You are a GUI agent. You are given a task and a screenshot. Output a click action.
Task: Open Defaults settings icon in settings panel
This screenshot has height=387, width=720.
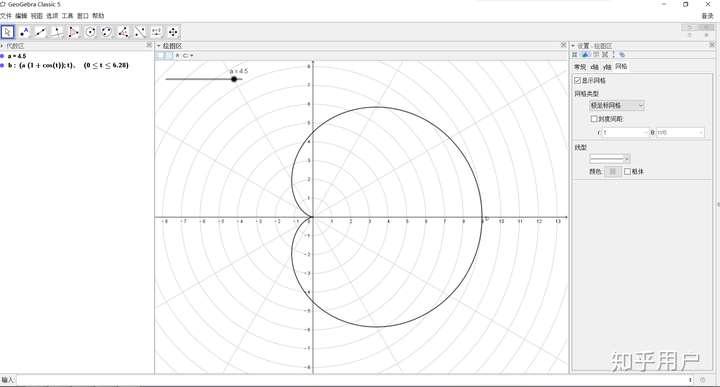pyautogui.click(x=613, y=55)
